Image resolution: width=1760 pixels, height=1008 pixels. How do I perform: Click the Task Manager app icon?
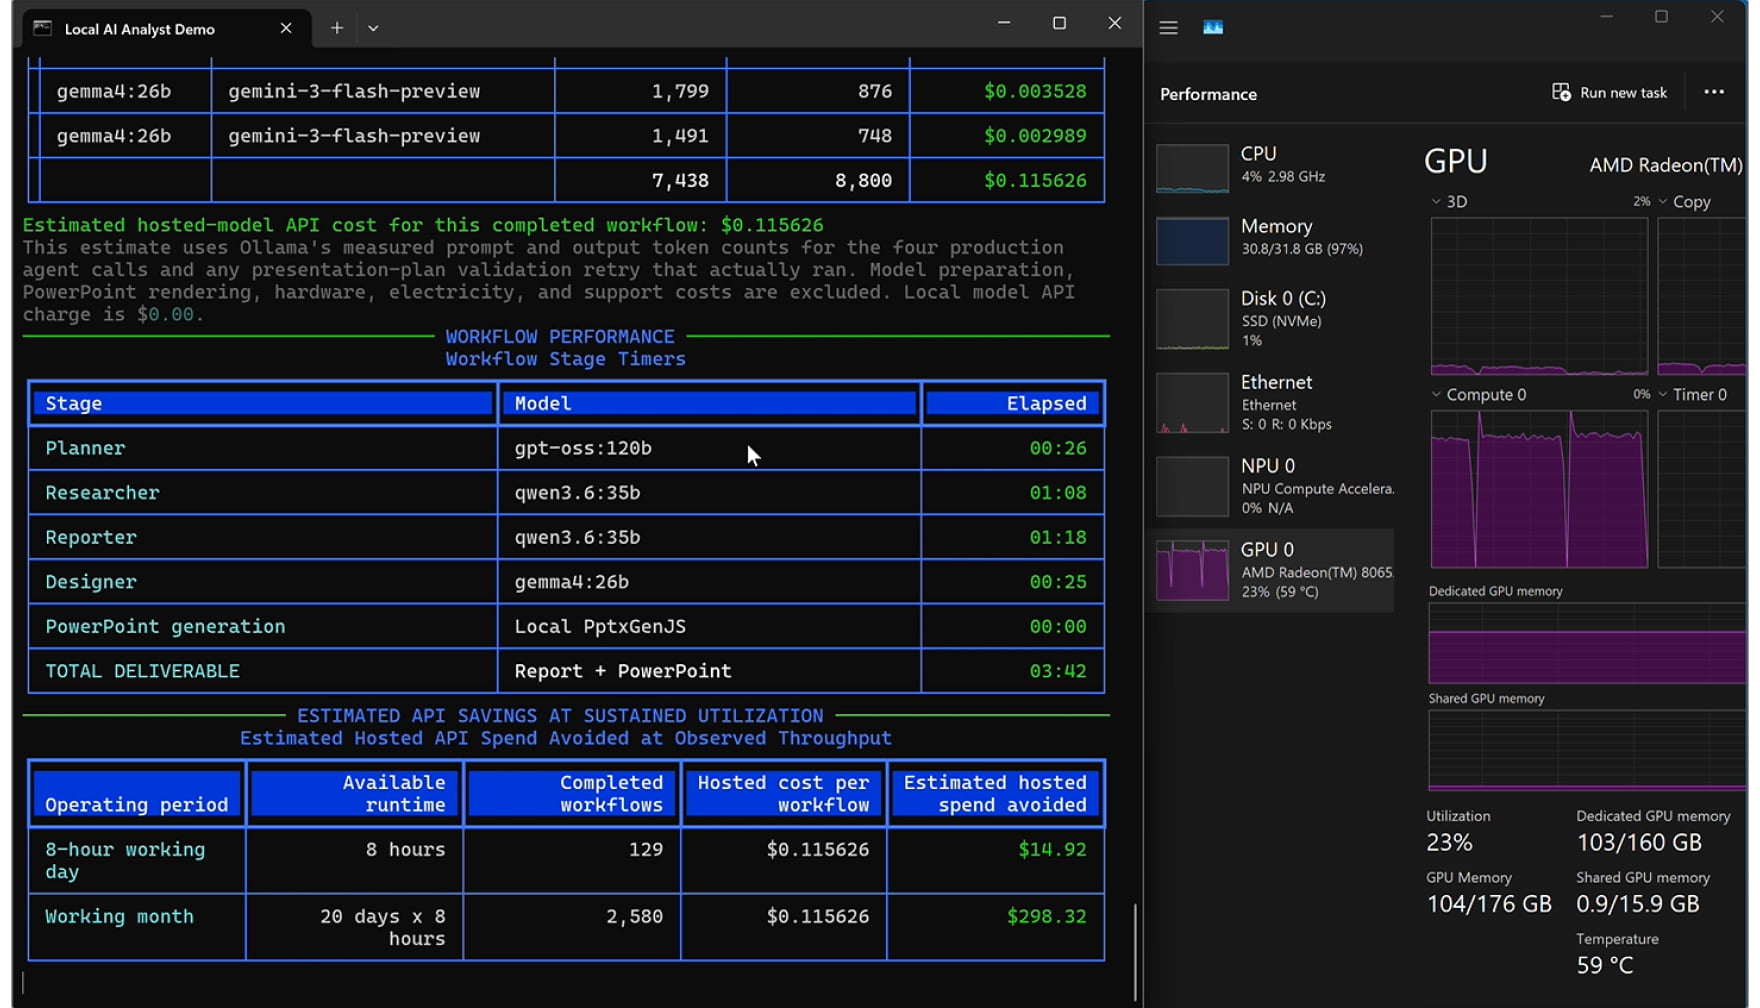1213,28
